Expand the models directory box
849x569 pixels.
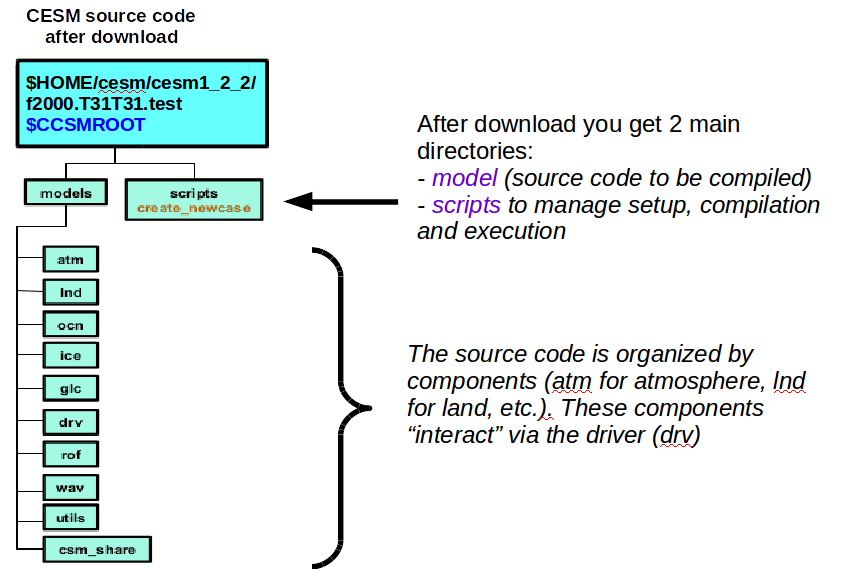tap(65, 192)
